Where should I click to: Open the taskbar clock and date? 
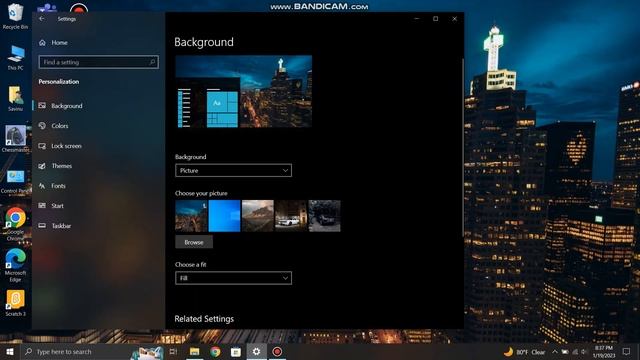pyautogui.click(x=604, y=352)
